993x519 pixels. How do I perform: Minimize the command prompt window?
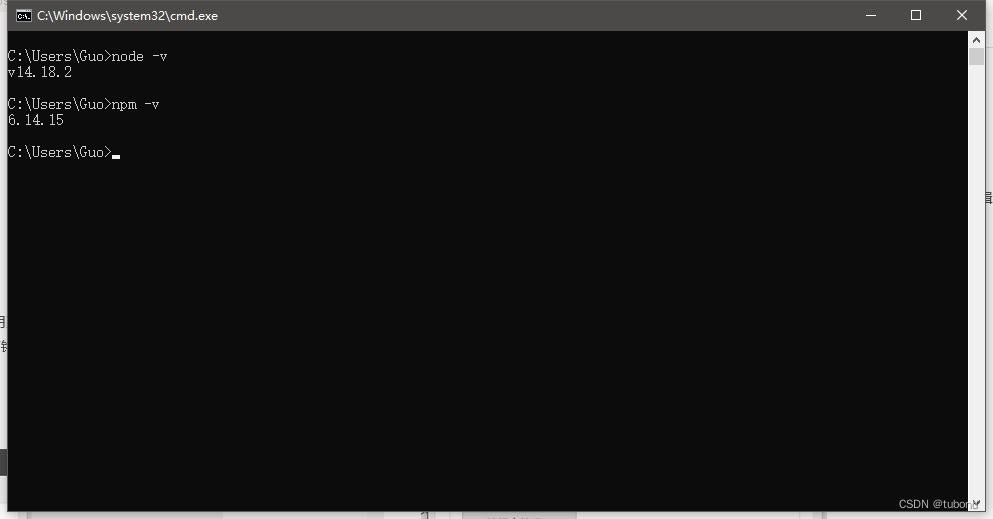[871, 15]
